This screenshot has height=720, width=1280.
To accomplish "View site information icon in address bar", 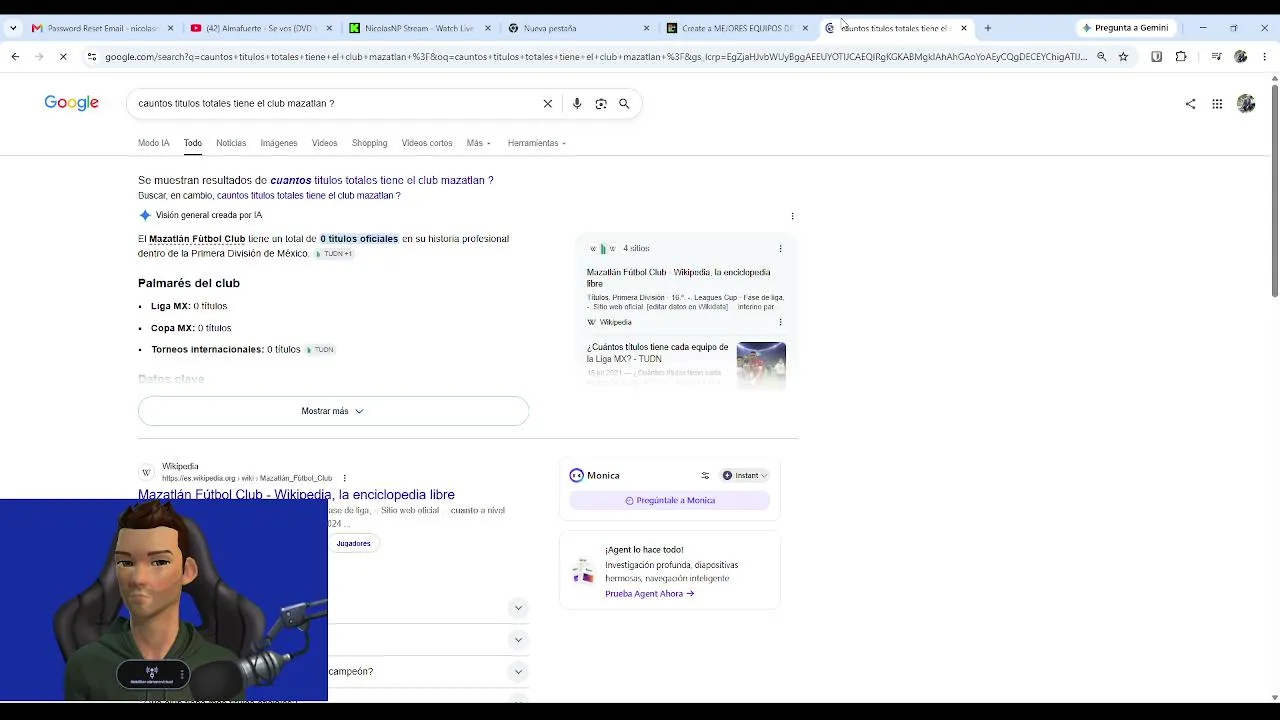I will pyautogui.click(x=92, y=57).
